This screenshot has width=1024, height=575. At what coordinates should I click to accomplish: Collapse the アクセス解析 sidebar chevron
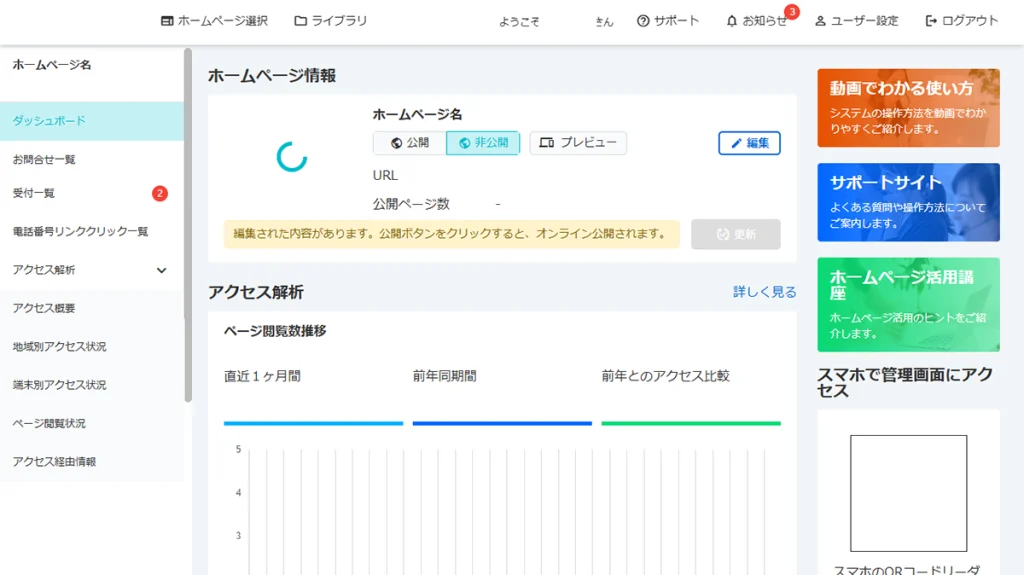tap(162, 270)
